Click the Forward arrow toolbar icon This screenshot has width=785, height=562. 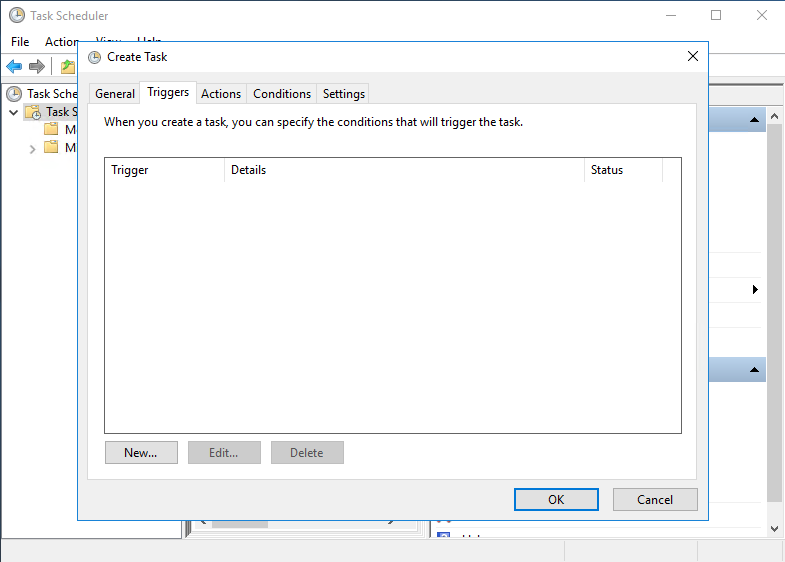coord(37,66)
